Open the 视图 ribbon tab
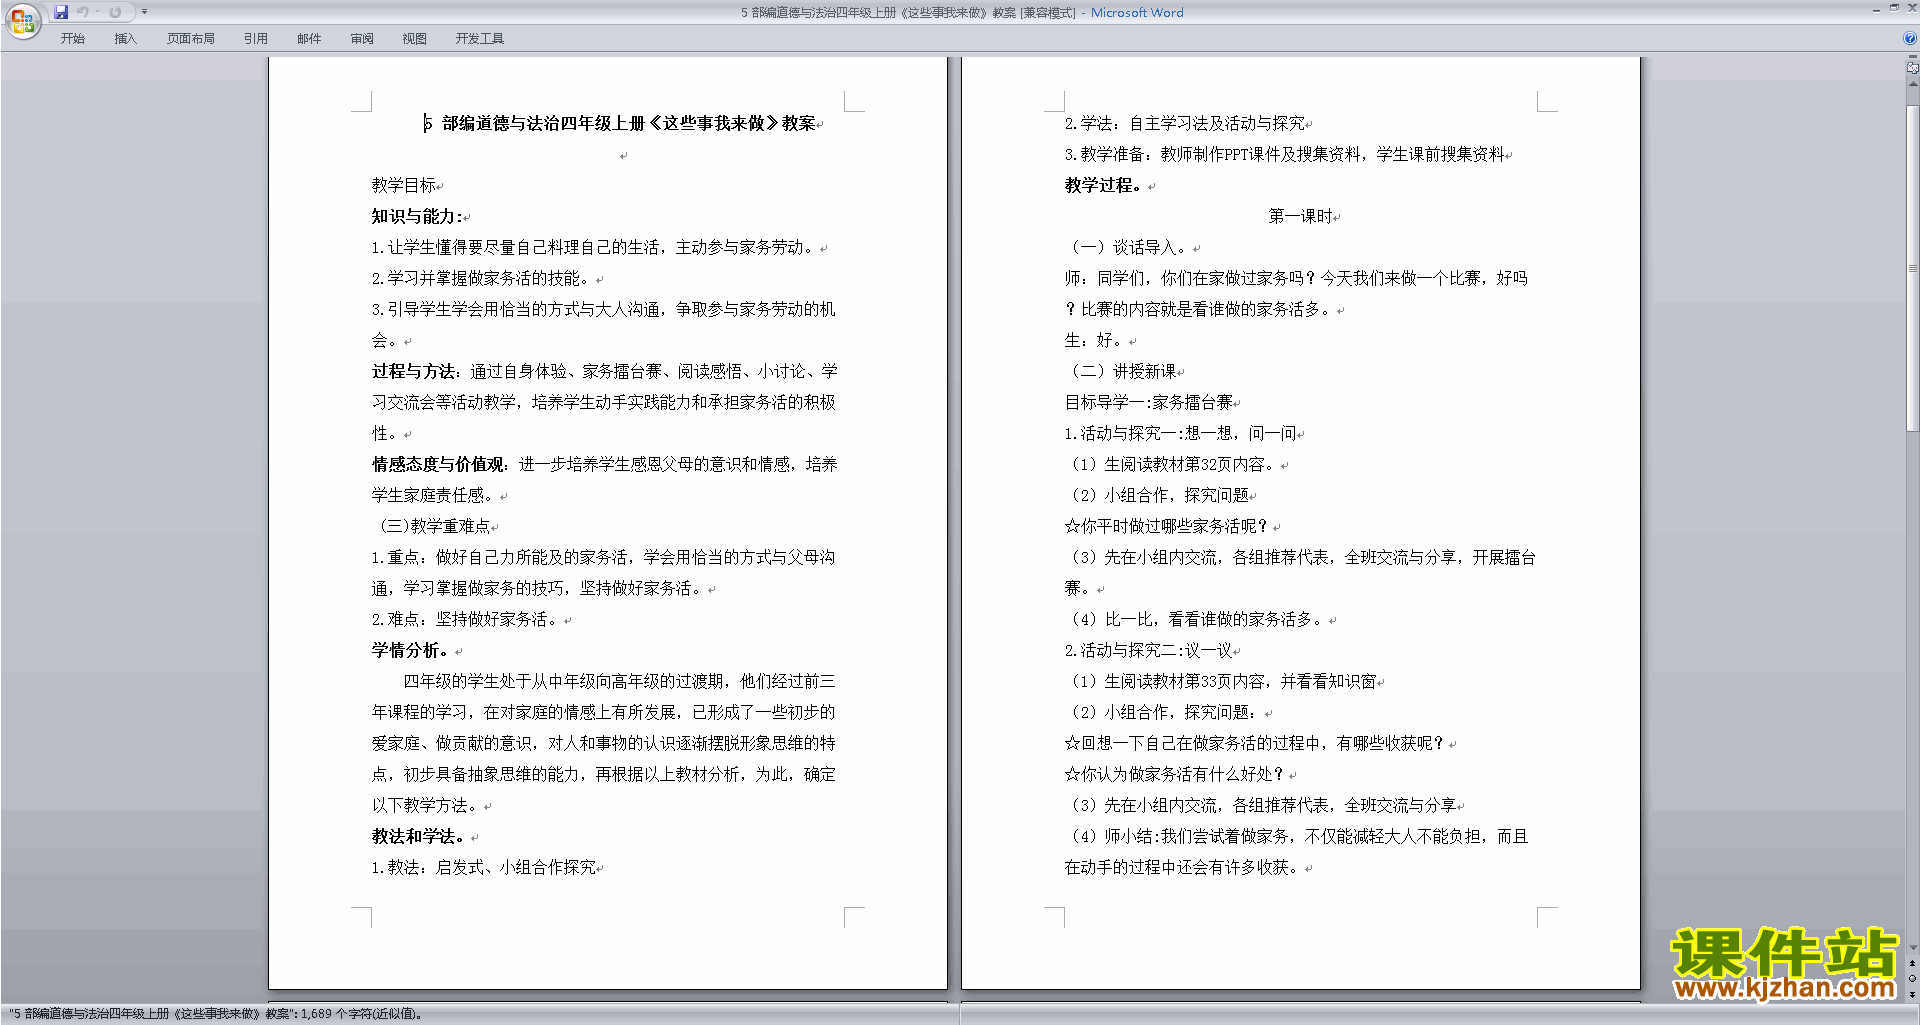This screenshot has width=1920, height=1025. click(414, 39)
